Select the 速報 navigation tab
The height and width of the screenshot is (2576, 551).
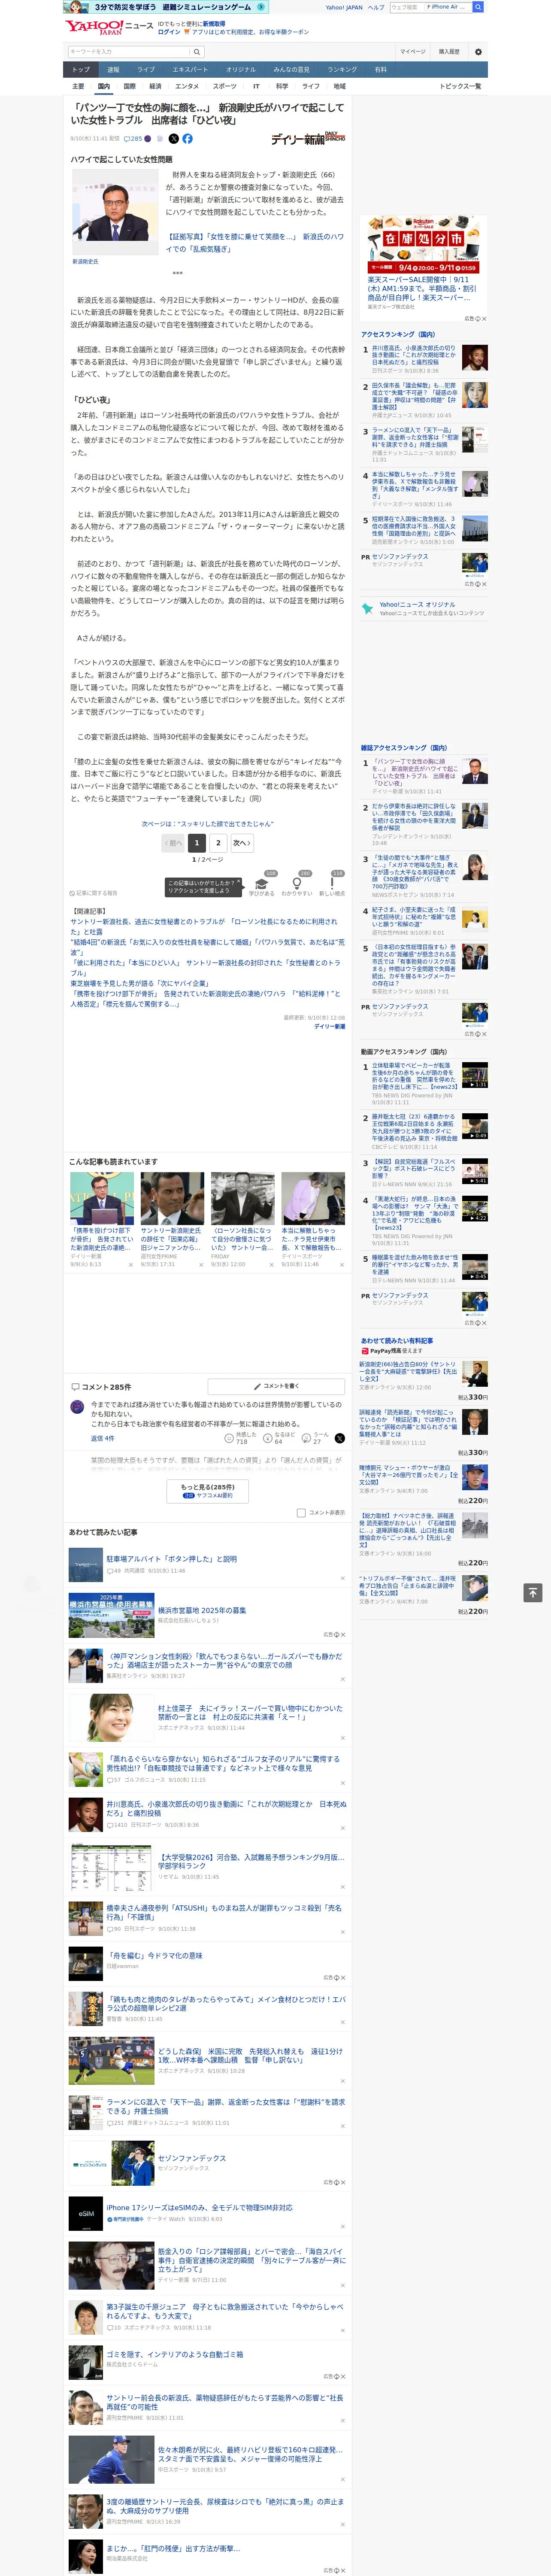[113, 70]
